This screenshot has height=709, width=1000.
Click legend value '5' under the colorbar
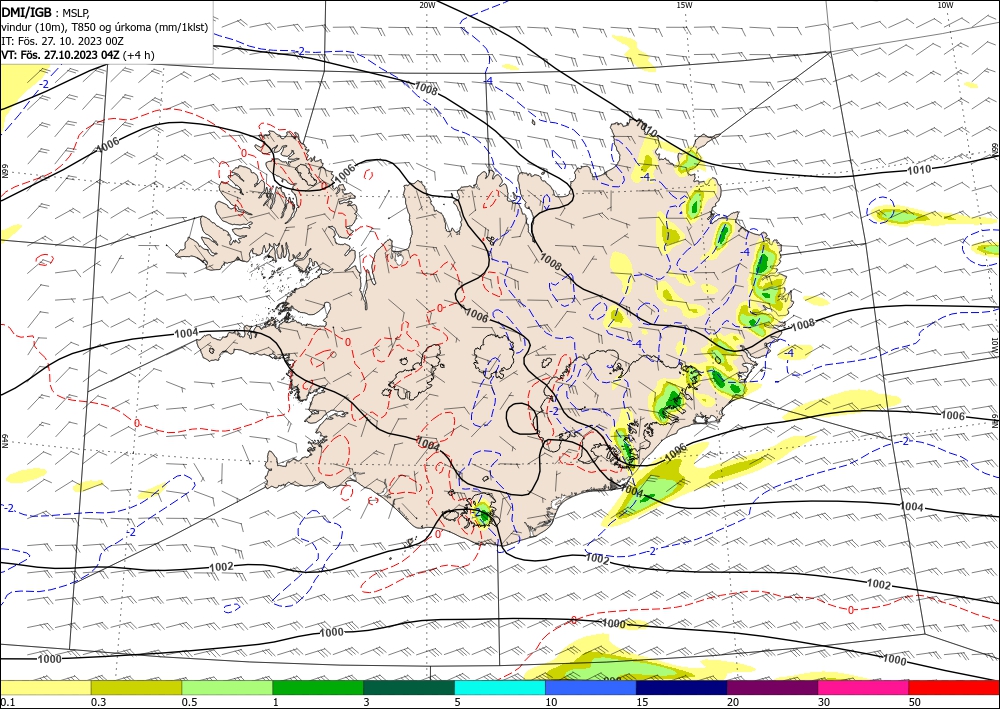pos(457,703)
